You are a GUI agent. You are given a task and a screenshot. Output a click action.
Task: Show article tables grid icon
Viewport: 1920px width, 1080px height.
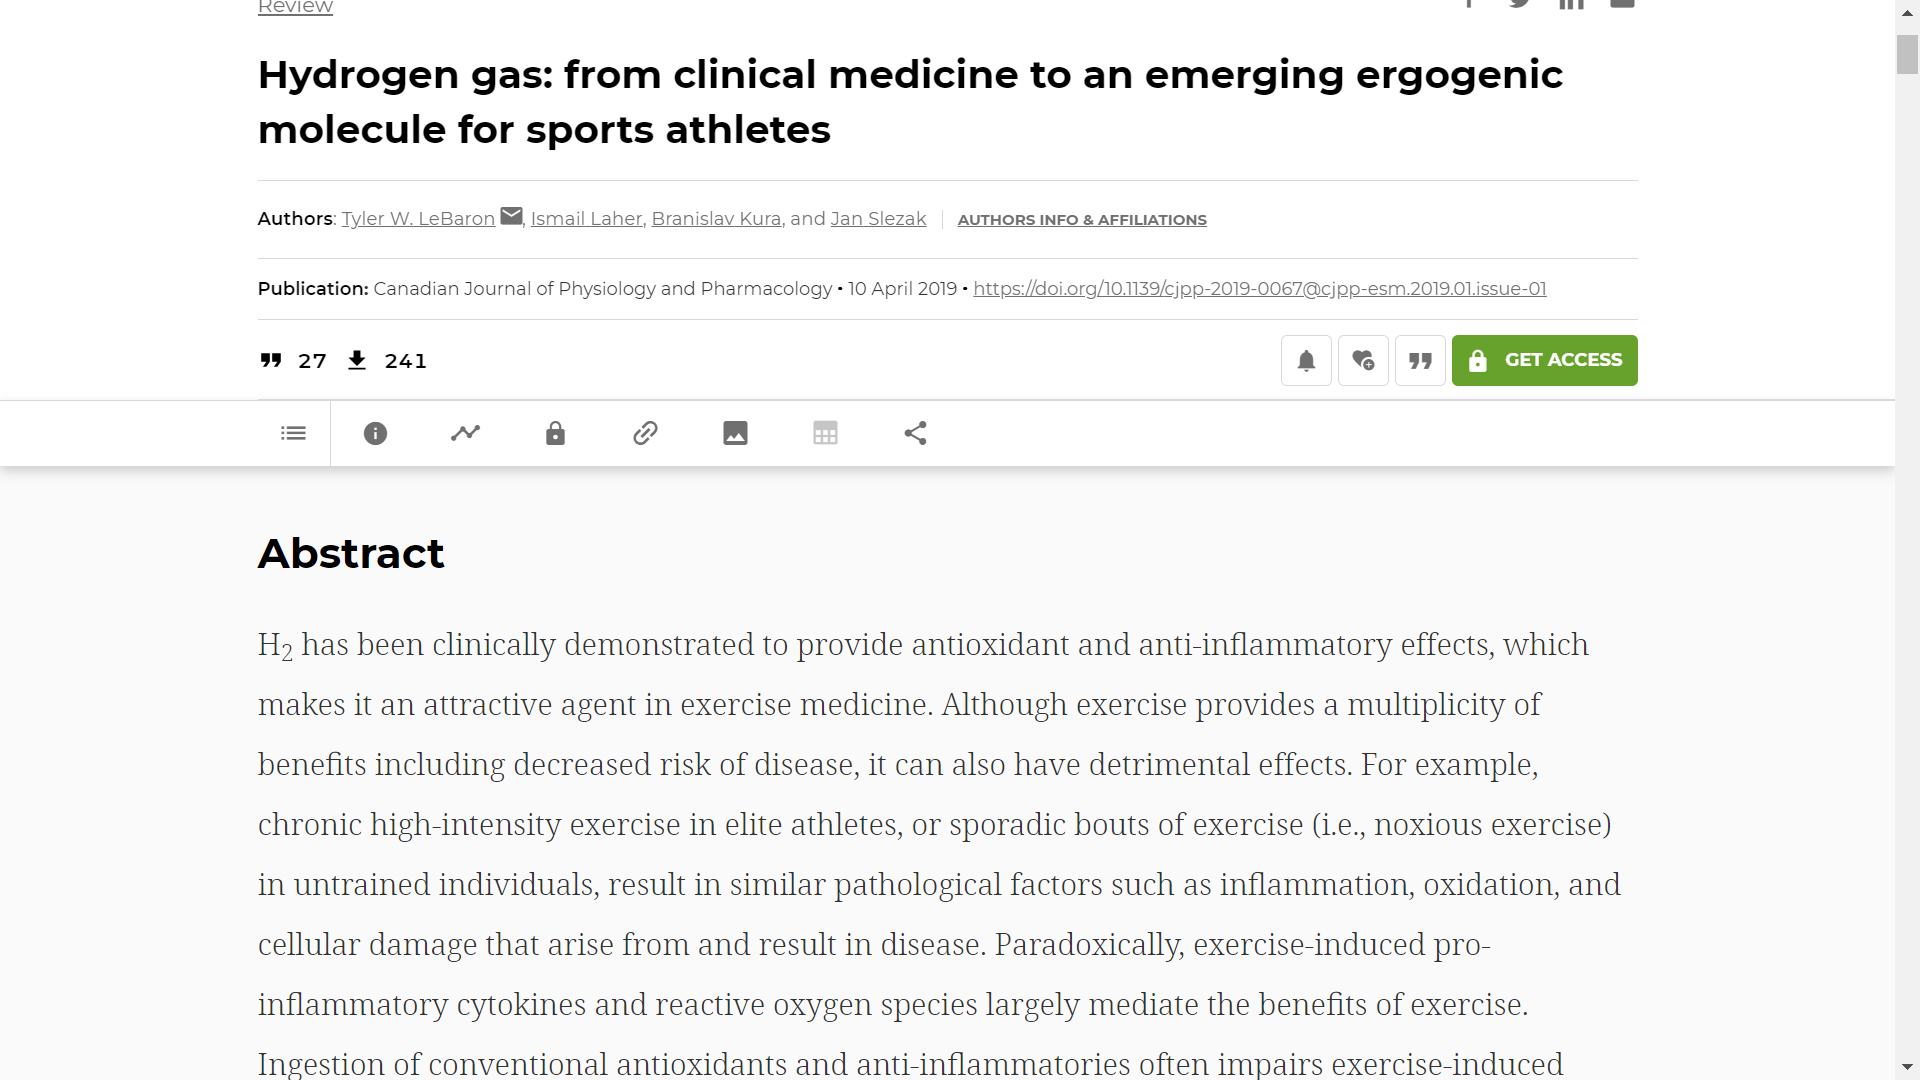(825, 433)
